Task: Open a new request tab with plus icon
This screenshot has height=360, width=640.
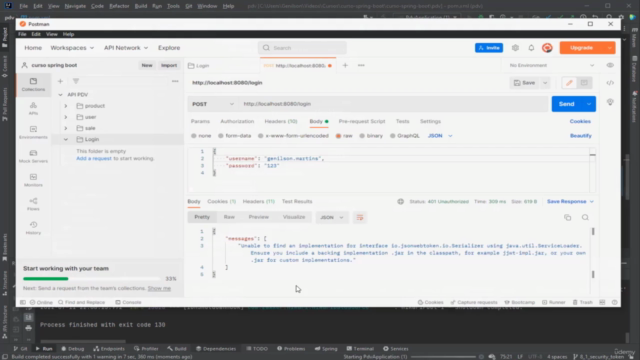Action: (x=345, y=65)
